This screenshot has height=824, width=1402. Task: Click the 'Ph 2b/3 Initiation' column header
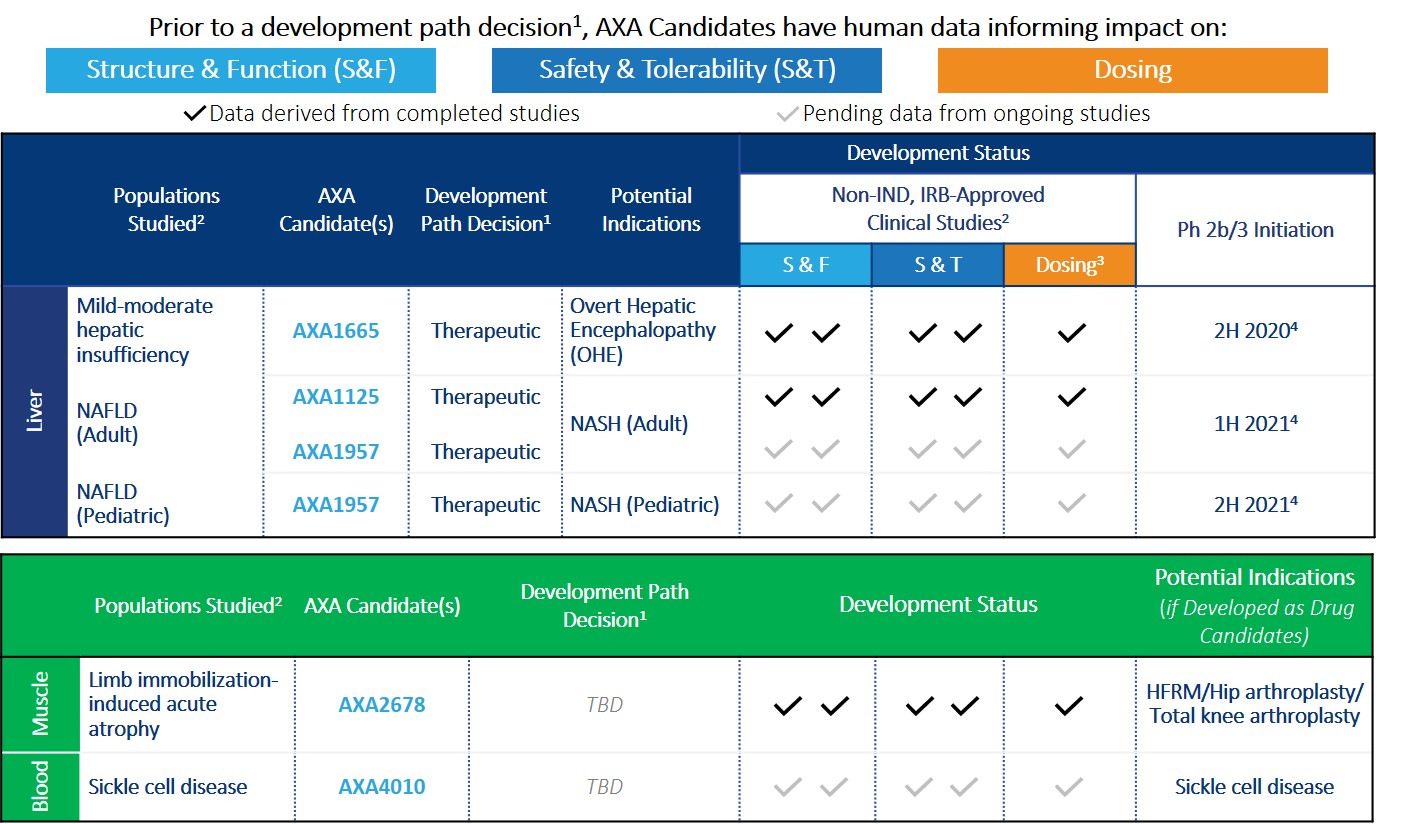(1256, 229)
